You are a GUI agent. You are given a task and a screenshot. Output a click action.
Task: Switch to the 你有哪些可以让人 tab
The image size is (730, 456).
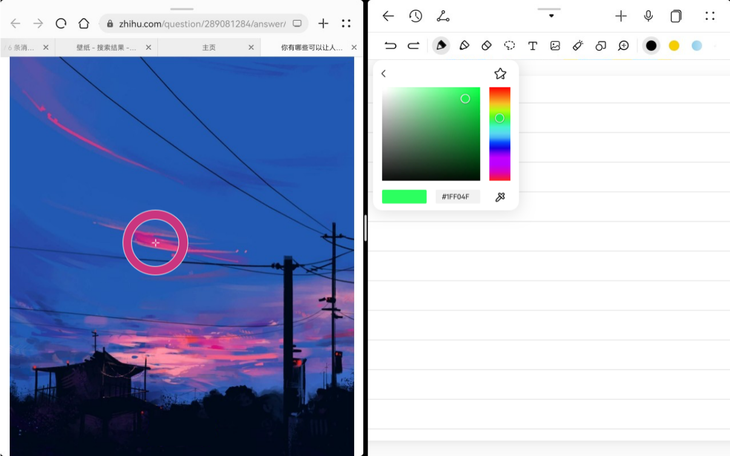click(311, 48)
